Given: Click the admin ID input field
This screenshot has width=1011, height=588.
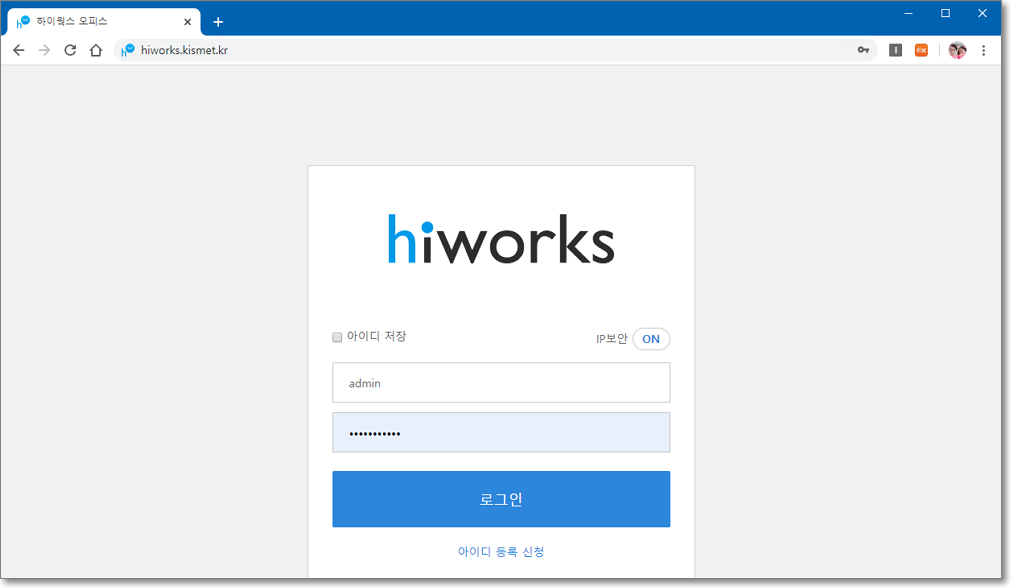Looking at the screenshot, I should (x=501, y=382).
